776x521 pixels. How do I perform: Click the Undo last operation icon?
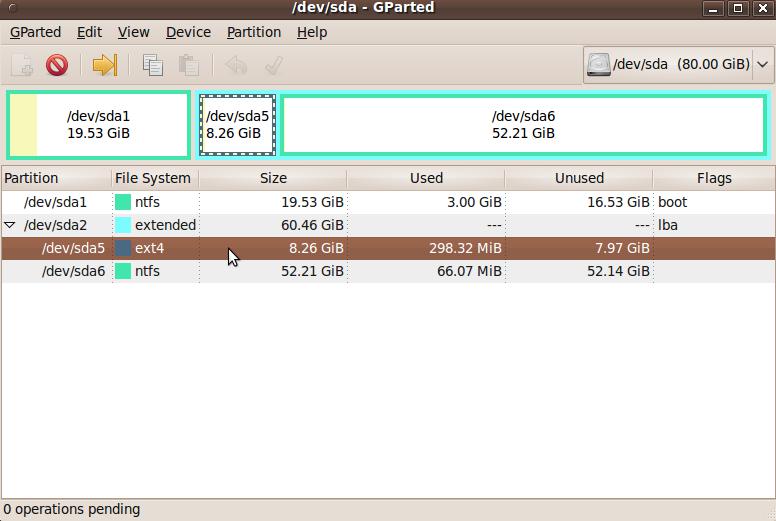coord(236,65)
